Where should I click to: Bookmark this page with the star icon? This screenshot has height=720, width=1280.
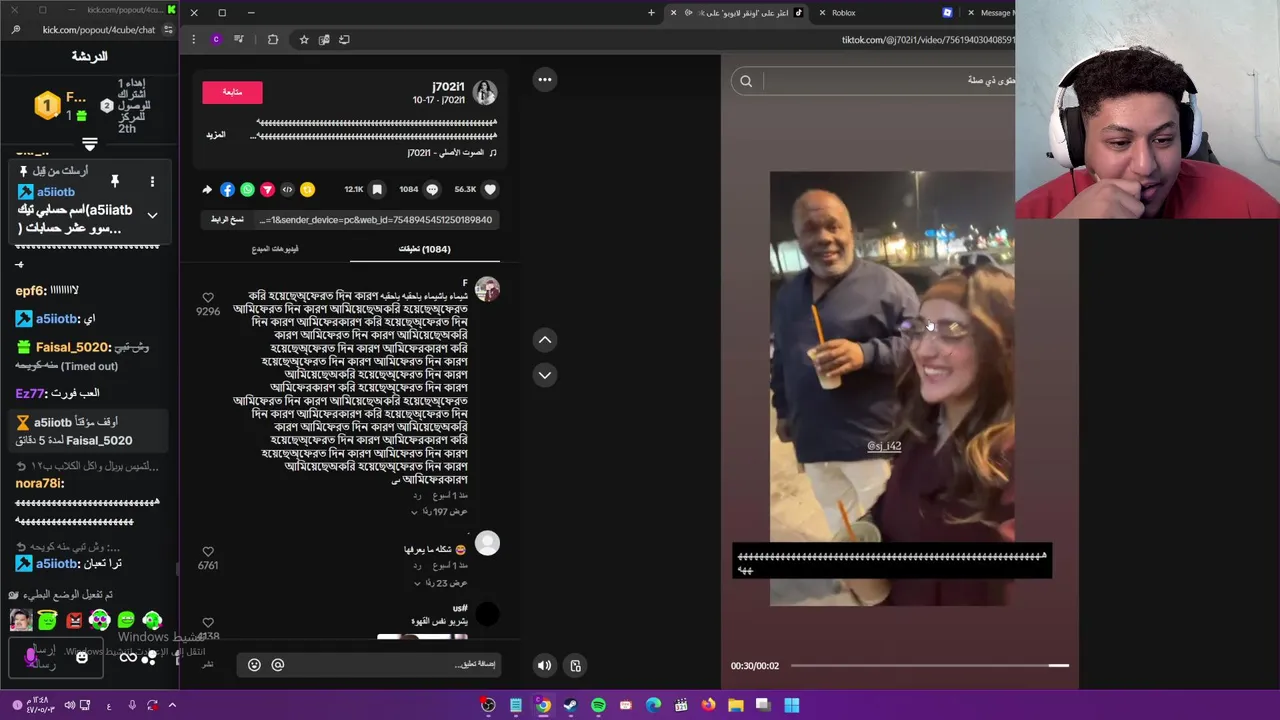[x=304, y=39]
